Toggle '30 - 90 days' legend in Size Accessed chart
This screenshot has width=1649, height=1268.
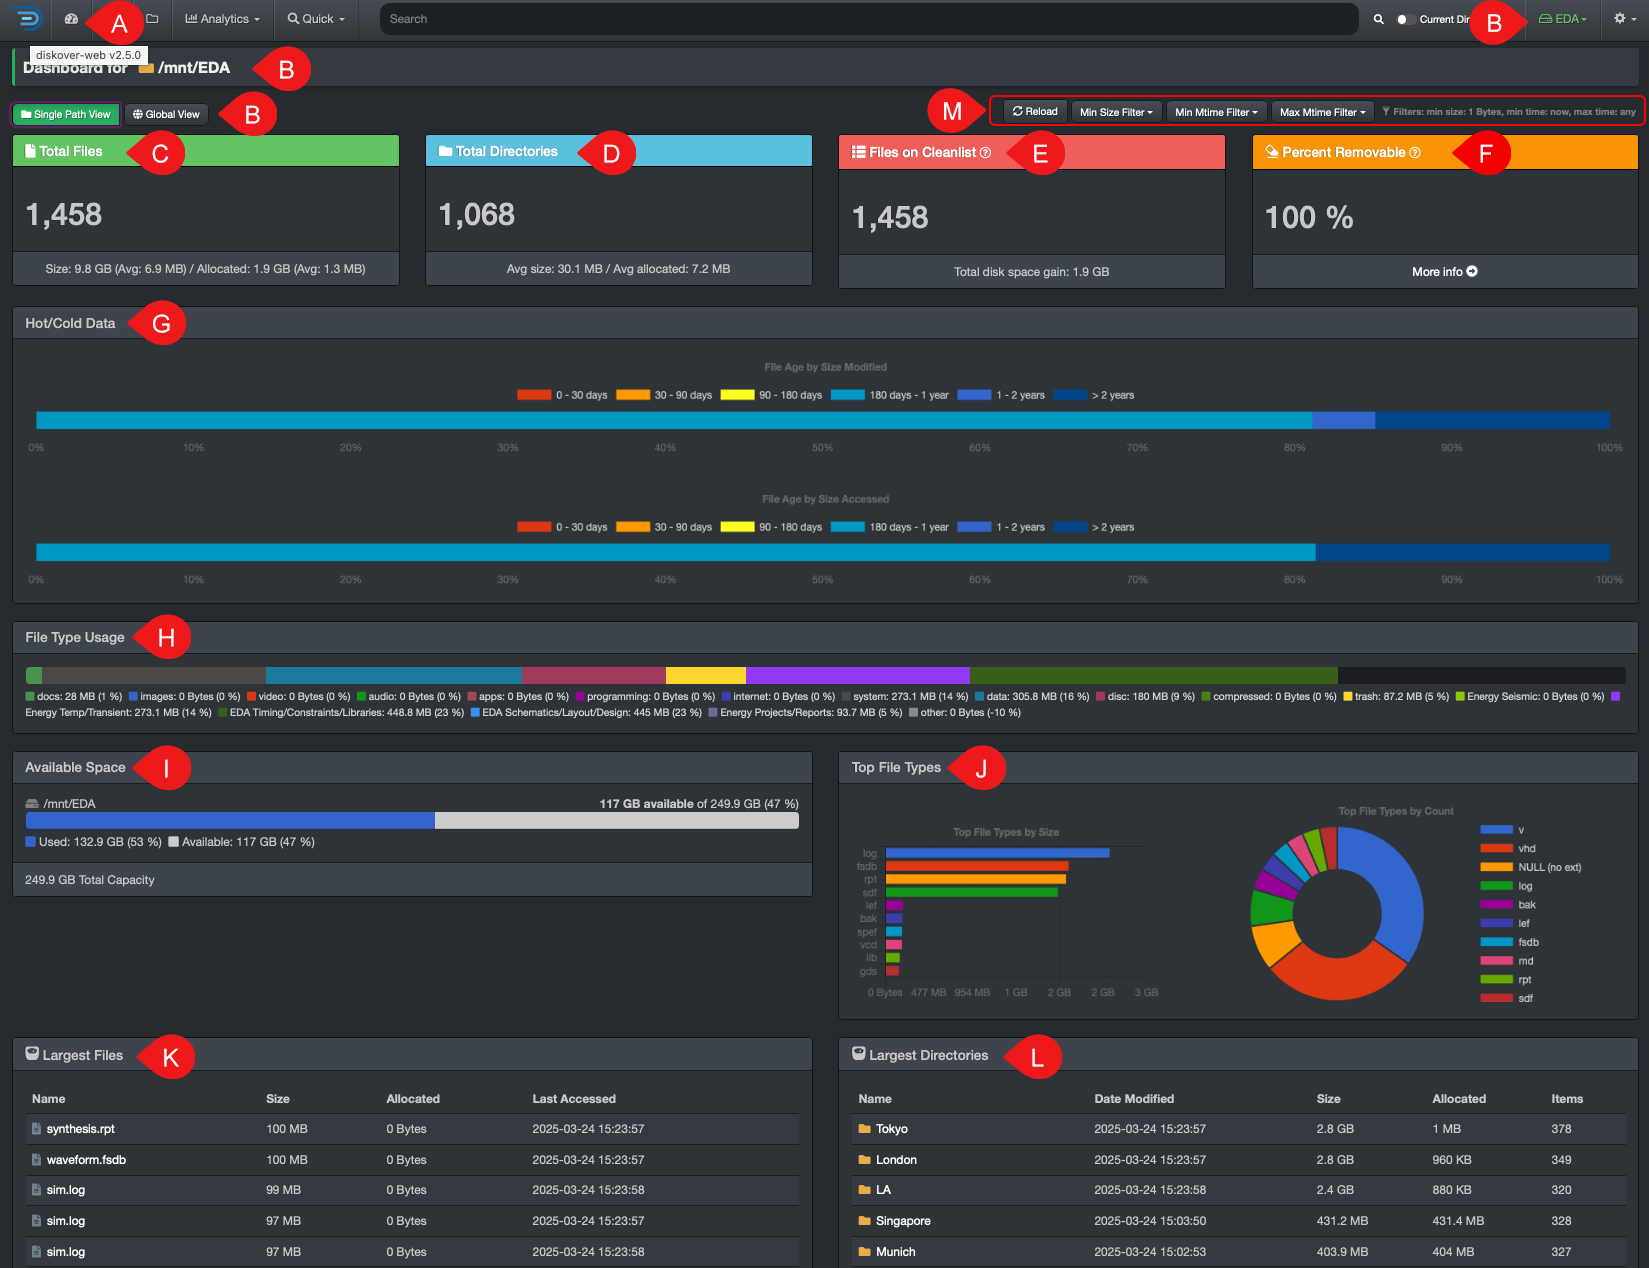pos(664,527)
